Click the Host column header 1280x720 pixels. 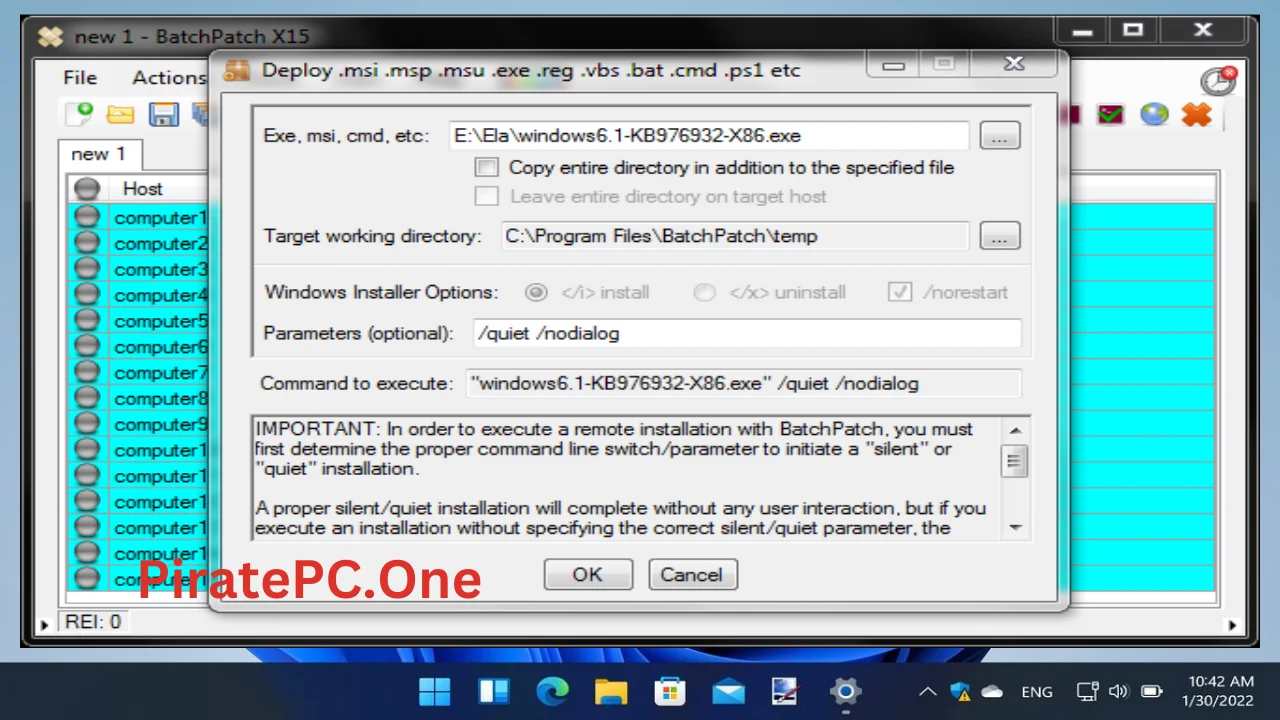pos(142,188)
